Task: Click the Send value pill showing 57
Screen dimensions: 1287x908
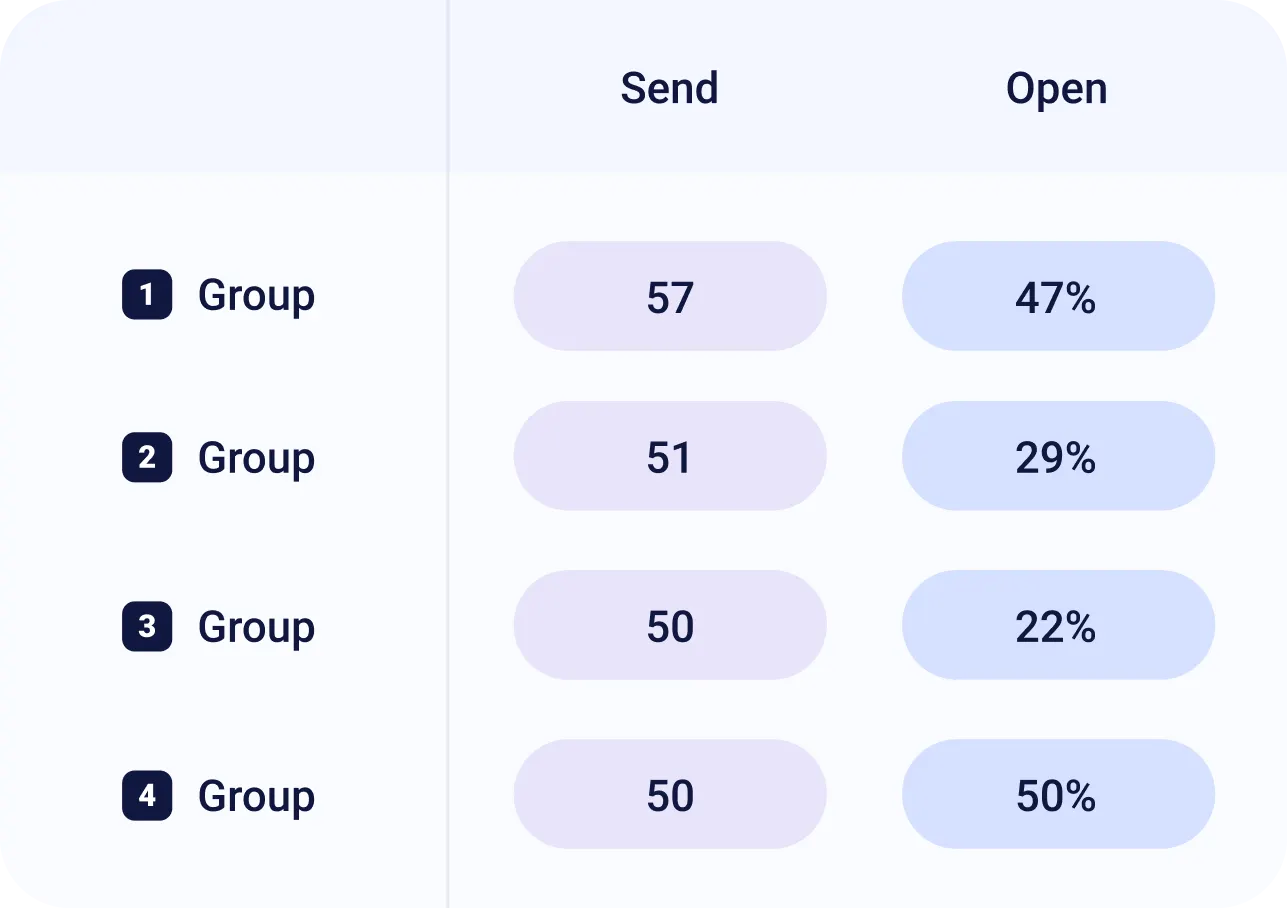Action: [670, 296]
